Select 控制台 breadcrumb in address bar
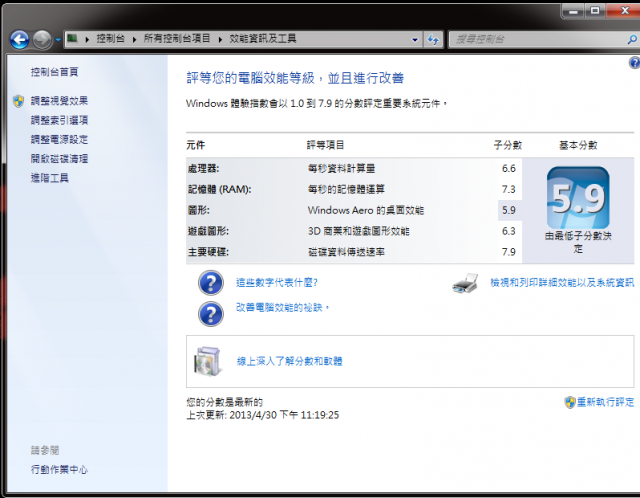 pyautogui.click(x=110, y=38)
